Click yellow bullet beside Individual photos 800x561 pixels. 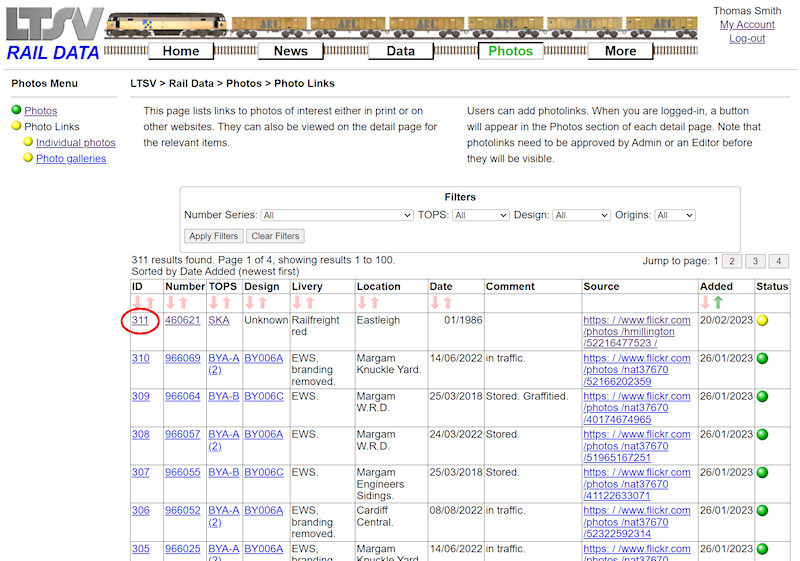pyautogui.click(x=28, y=142)
